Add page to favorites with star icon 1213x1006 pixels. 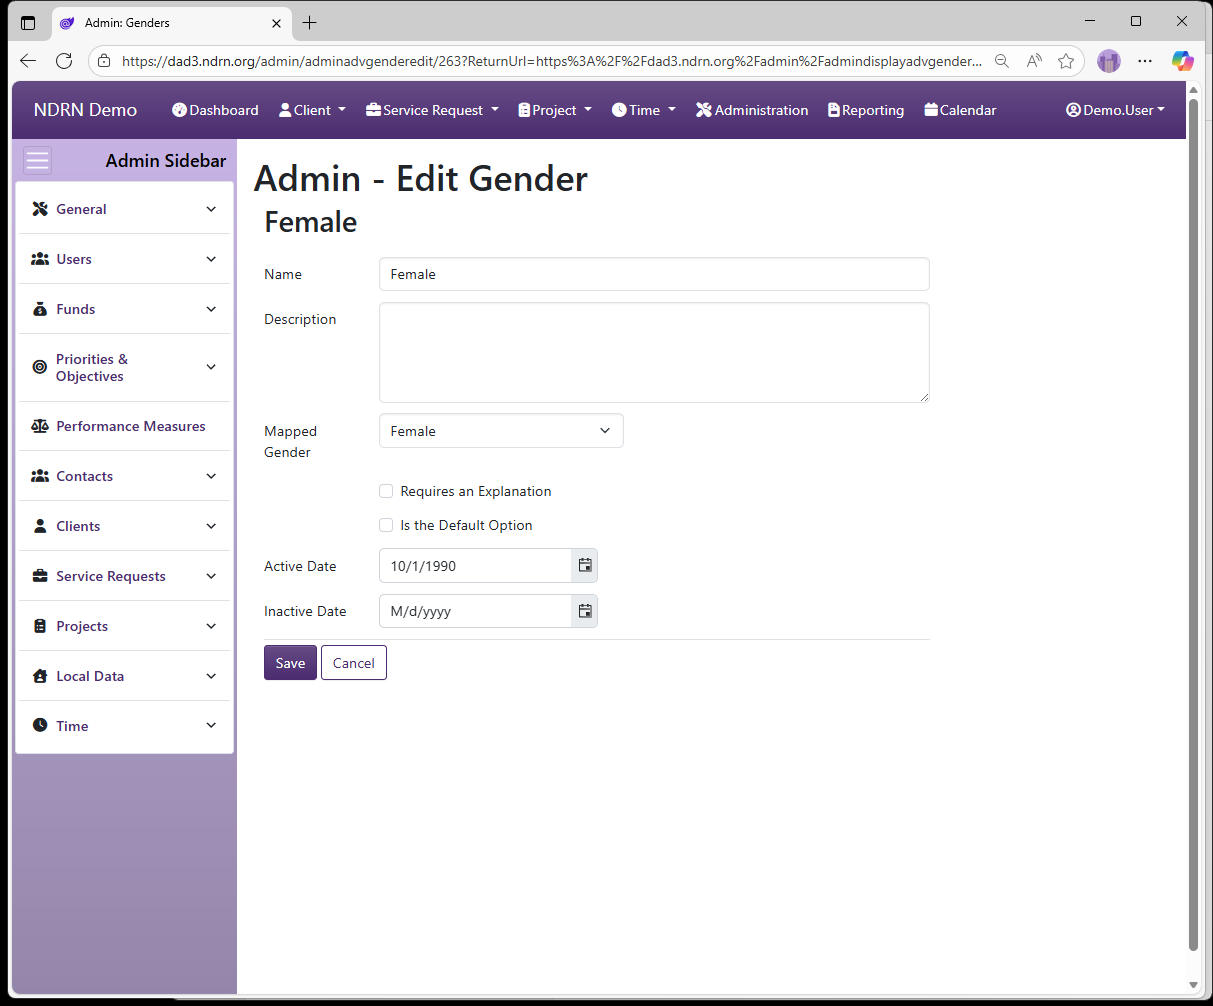coord(1066,61)
